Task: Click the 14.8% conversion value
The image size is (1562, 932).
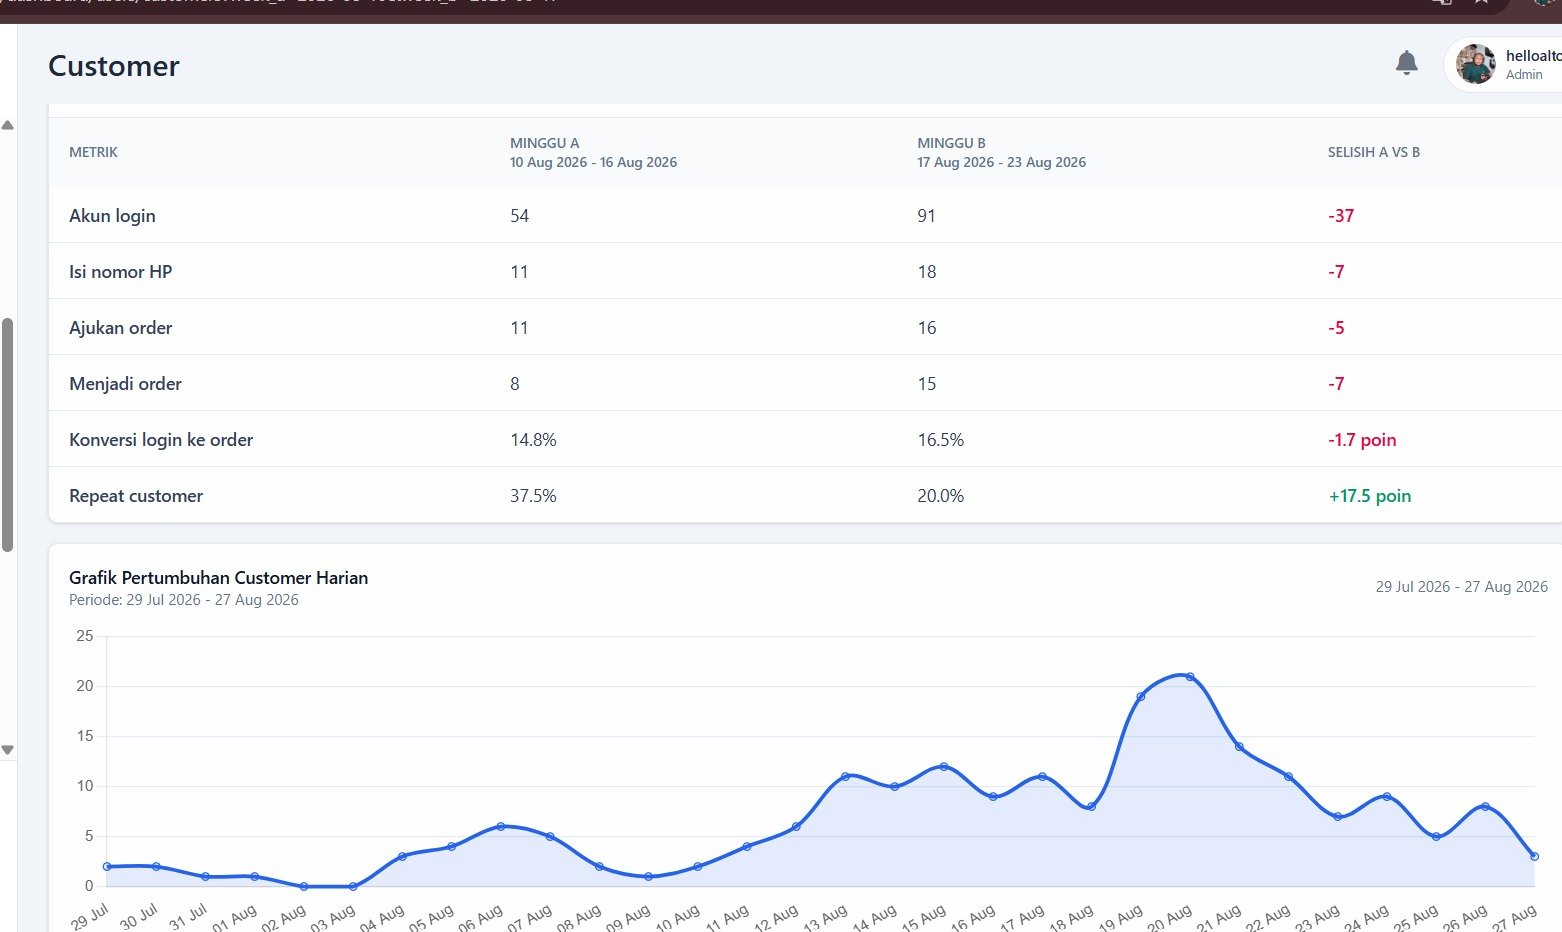Action: (533, 440)
